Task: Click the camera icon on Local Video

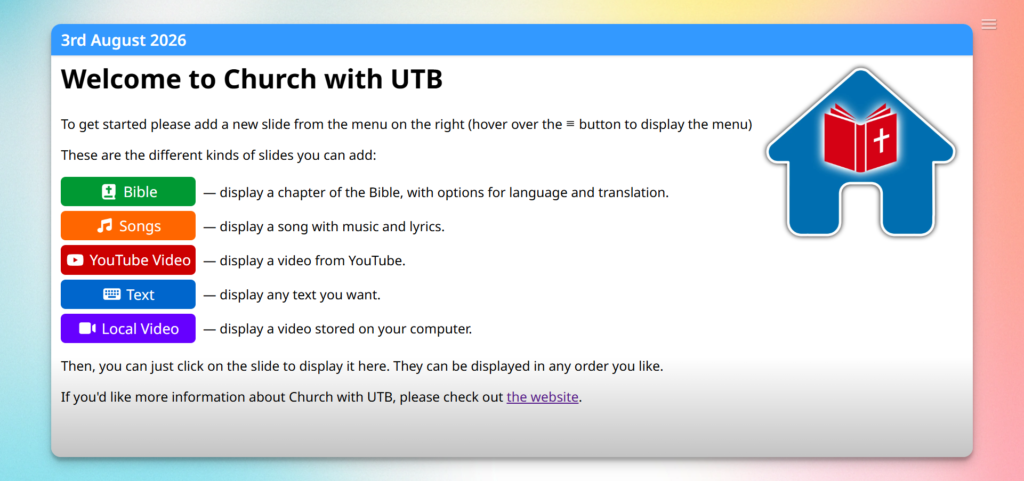Action: 88,328
